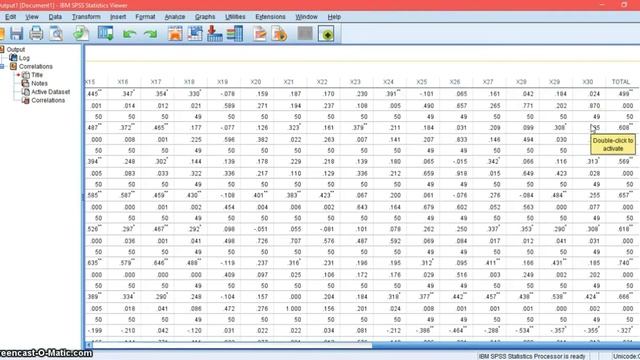Click the status text 'Processor is ready'
640x360 pixels.
point(532,356)
